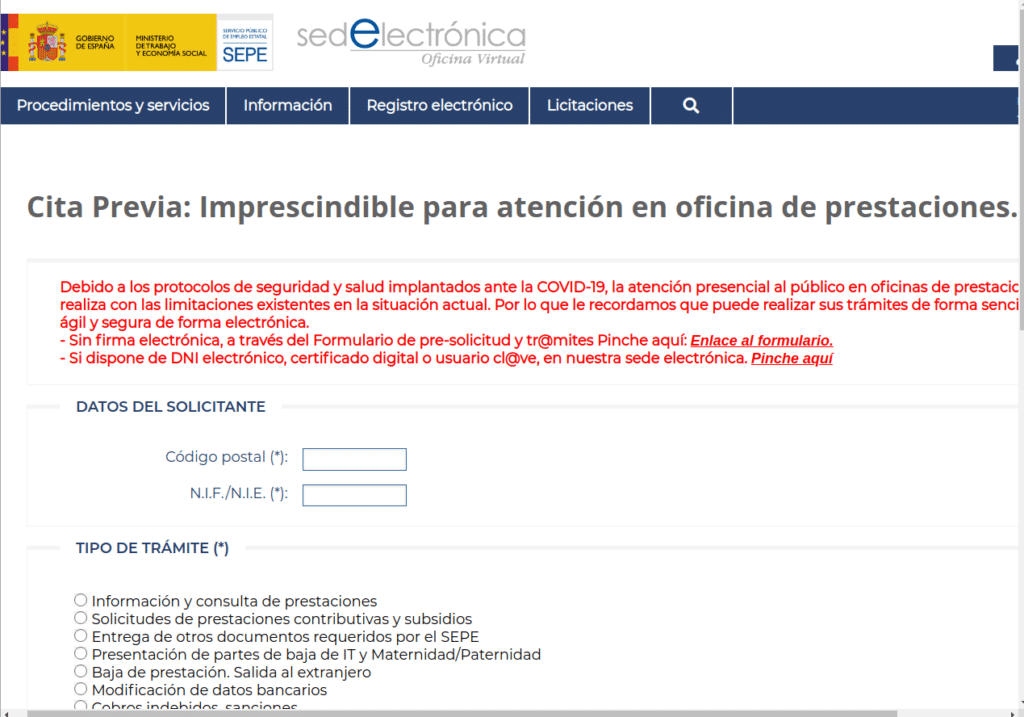Focus the N.I.F./N.I.E. input field
Image resolution: width=1024 pixels, height=717 pixels.
tap(355, 495)
